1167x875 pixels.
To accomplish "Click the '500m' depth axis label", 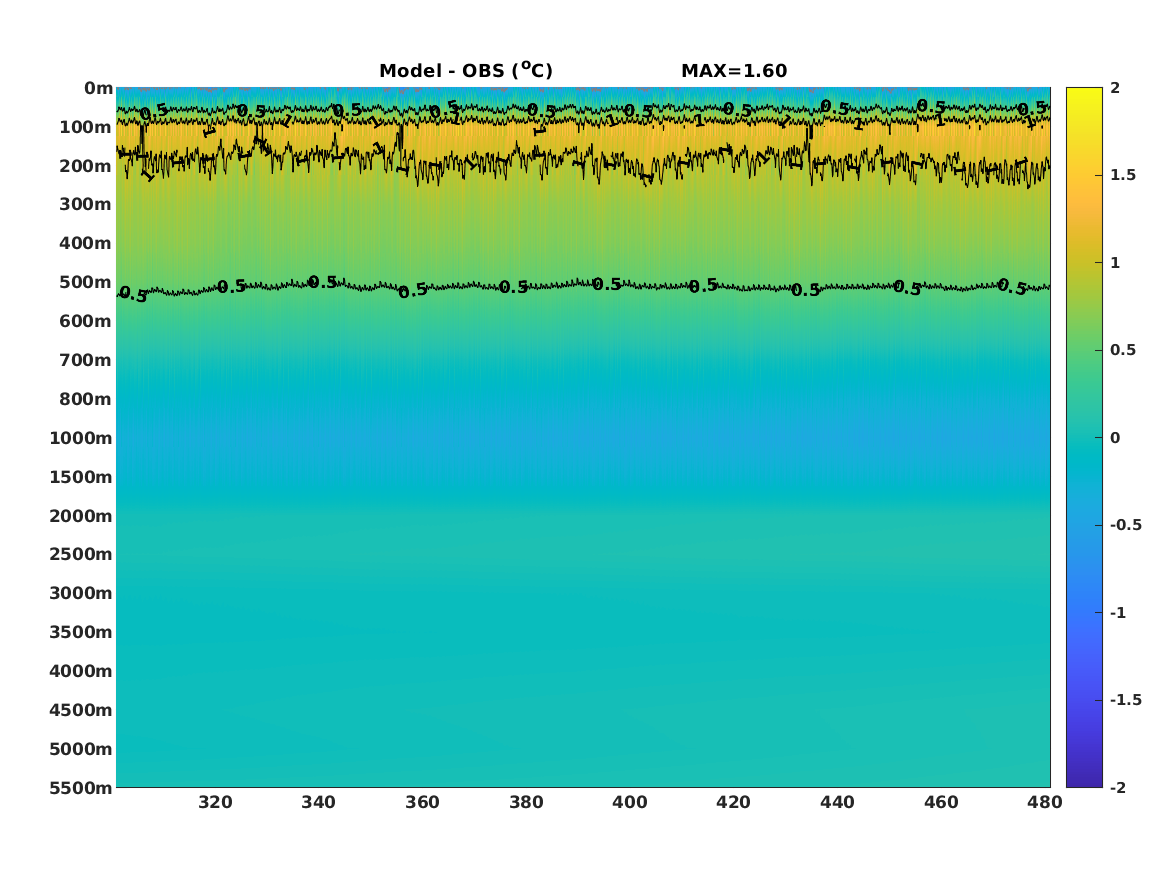I will pos(86,283).
